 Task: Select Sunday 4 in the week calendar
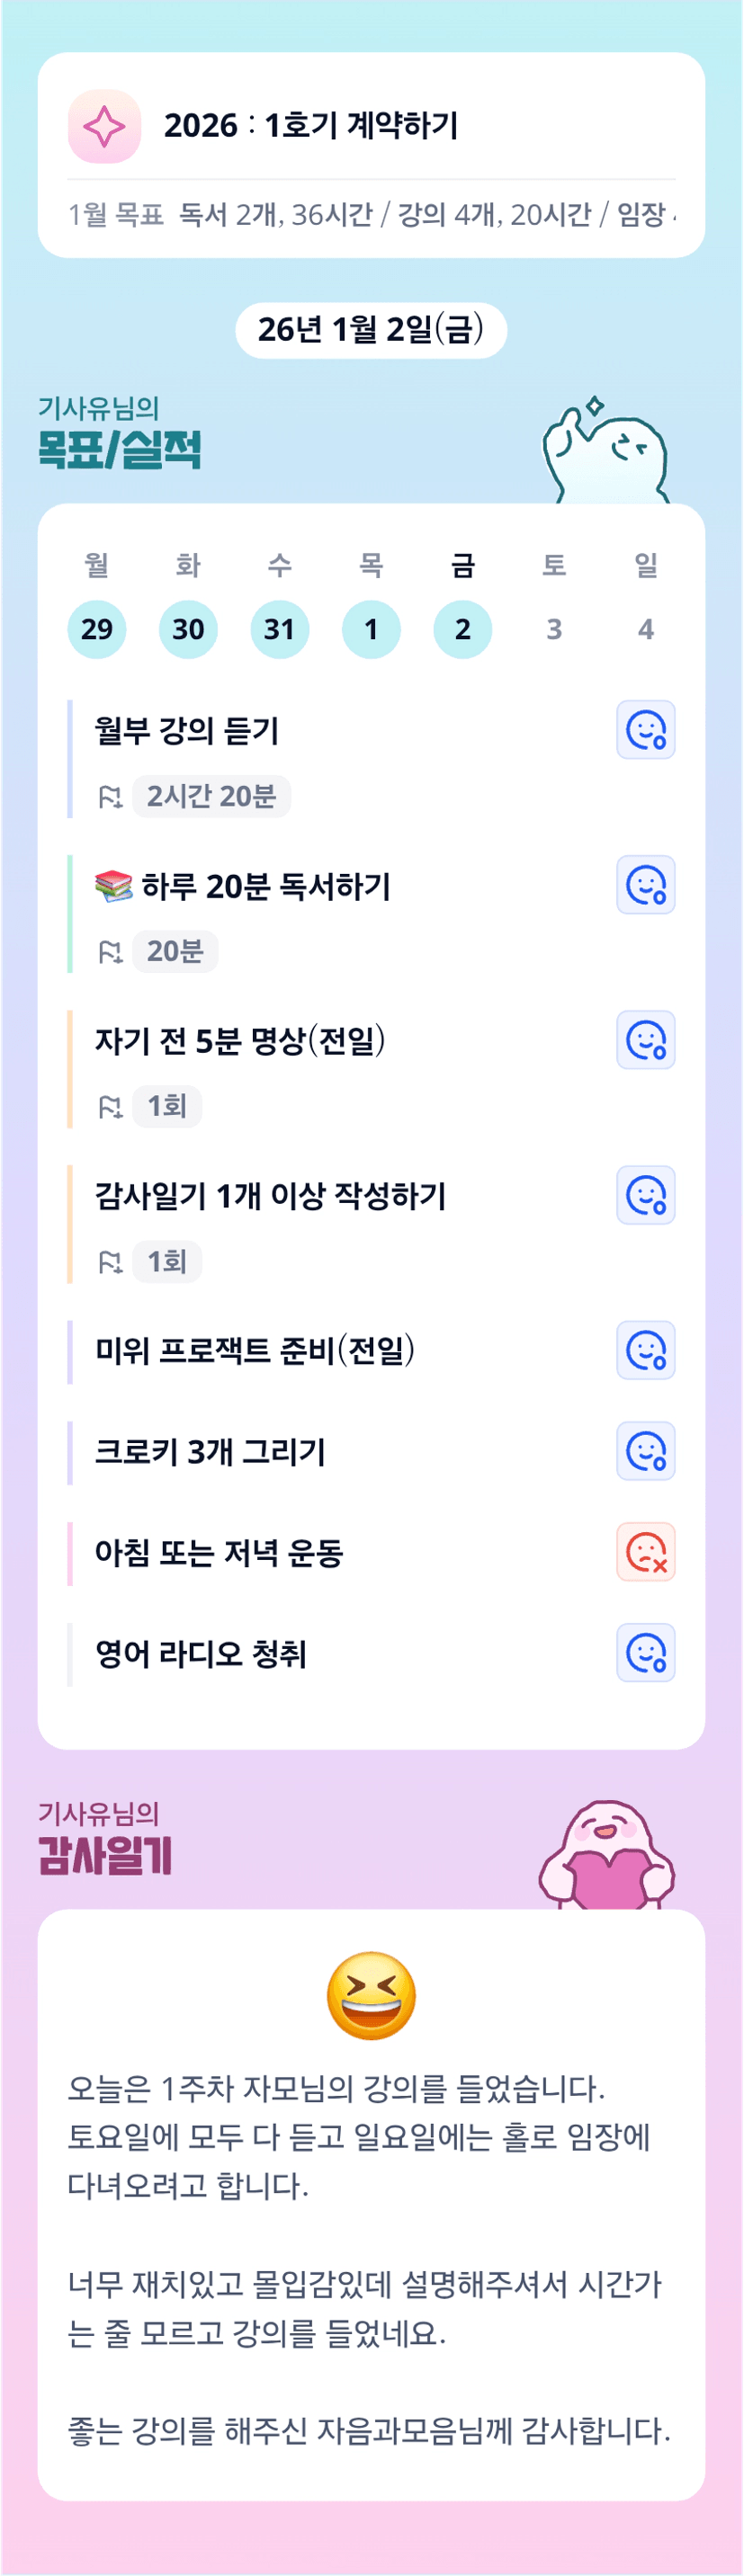coord(646,629)
